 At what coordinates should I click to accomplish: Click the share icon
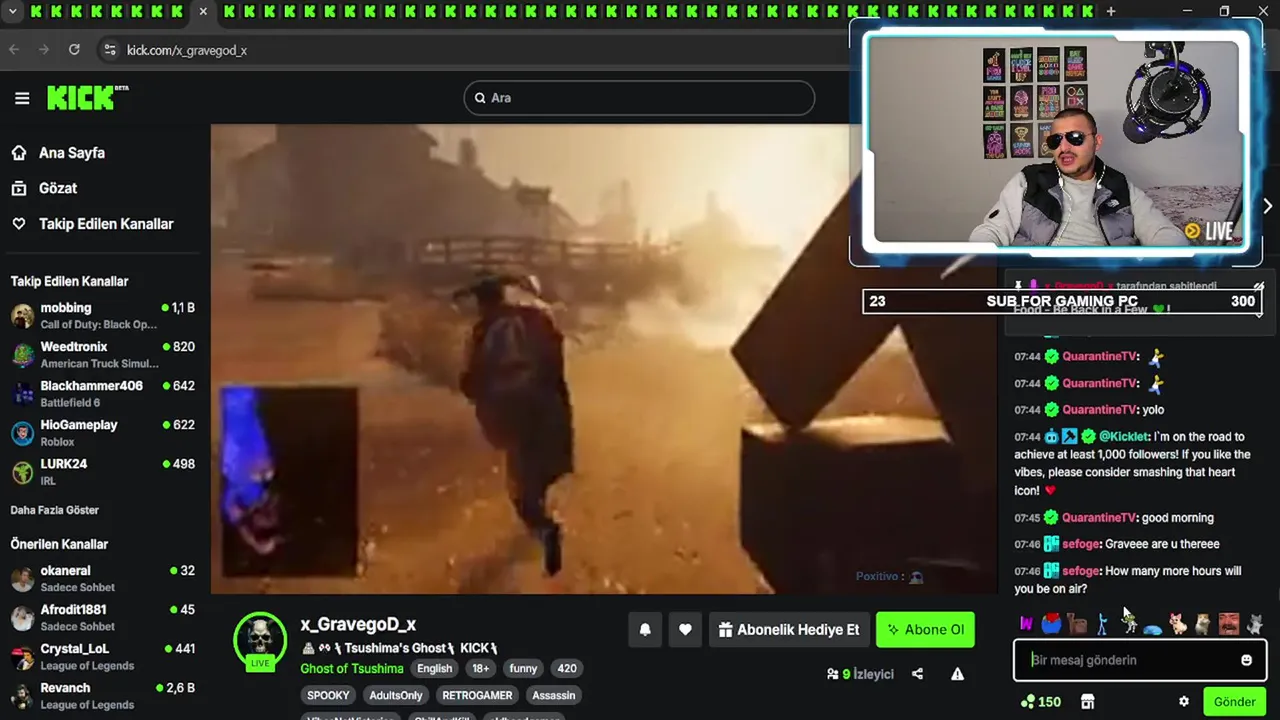917,674
